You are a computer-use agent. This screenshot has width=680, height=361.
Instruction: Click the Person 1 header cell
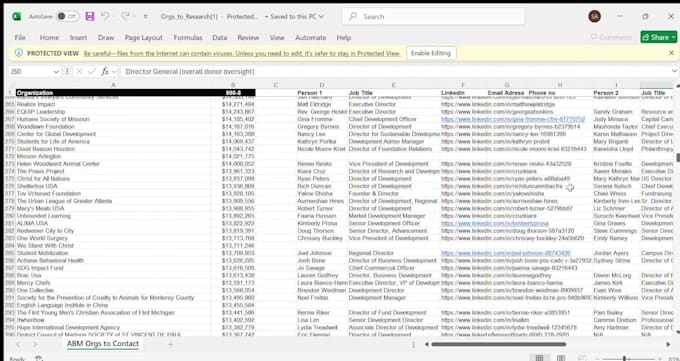[x=322, y=93]
